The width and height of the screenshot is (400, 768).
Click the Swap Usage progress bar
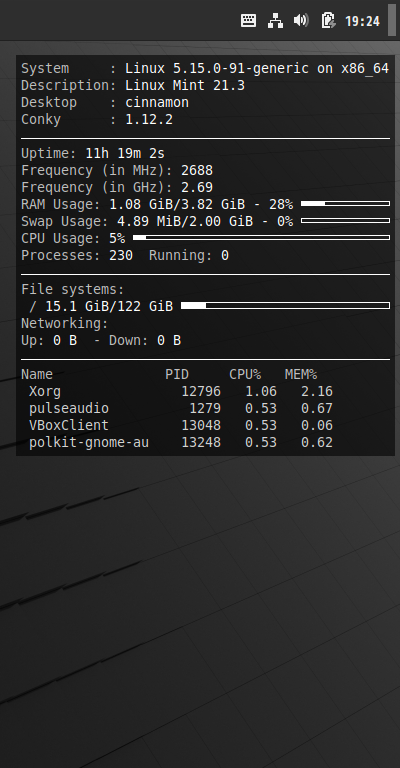click(346, 220)
